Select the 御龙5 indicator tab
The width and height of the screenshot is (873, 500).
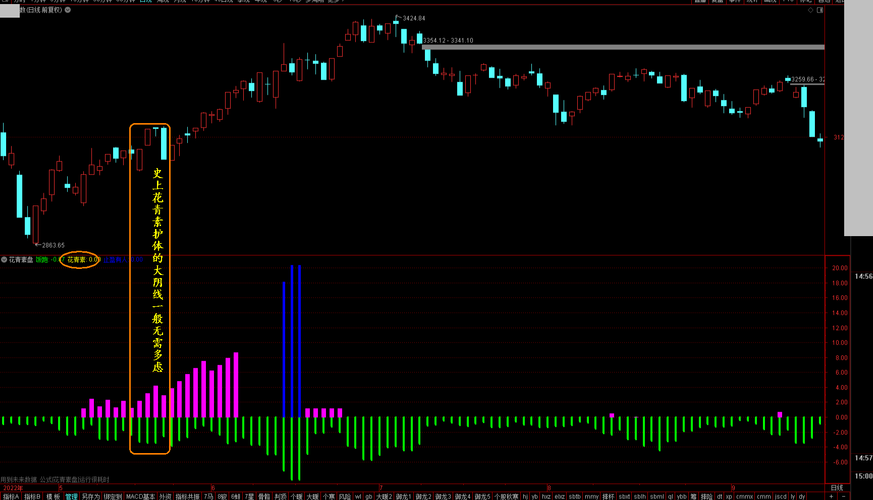point(482,496)
